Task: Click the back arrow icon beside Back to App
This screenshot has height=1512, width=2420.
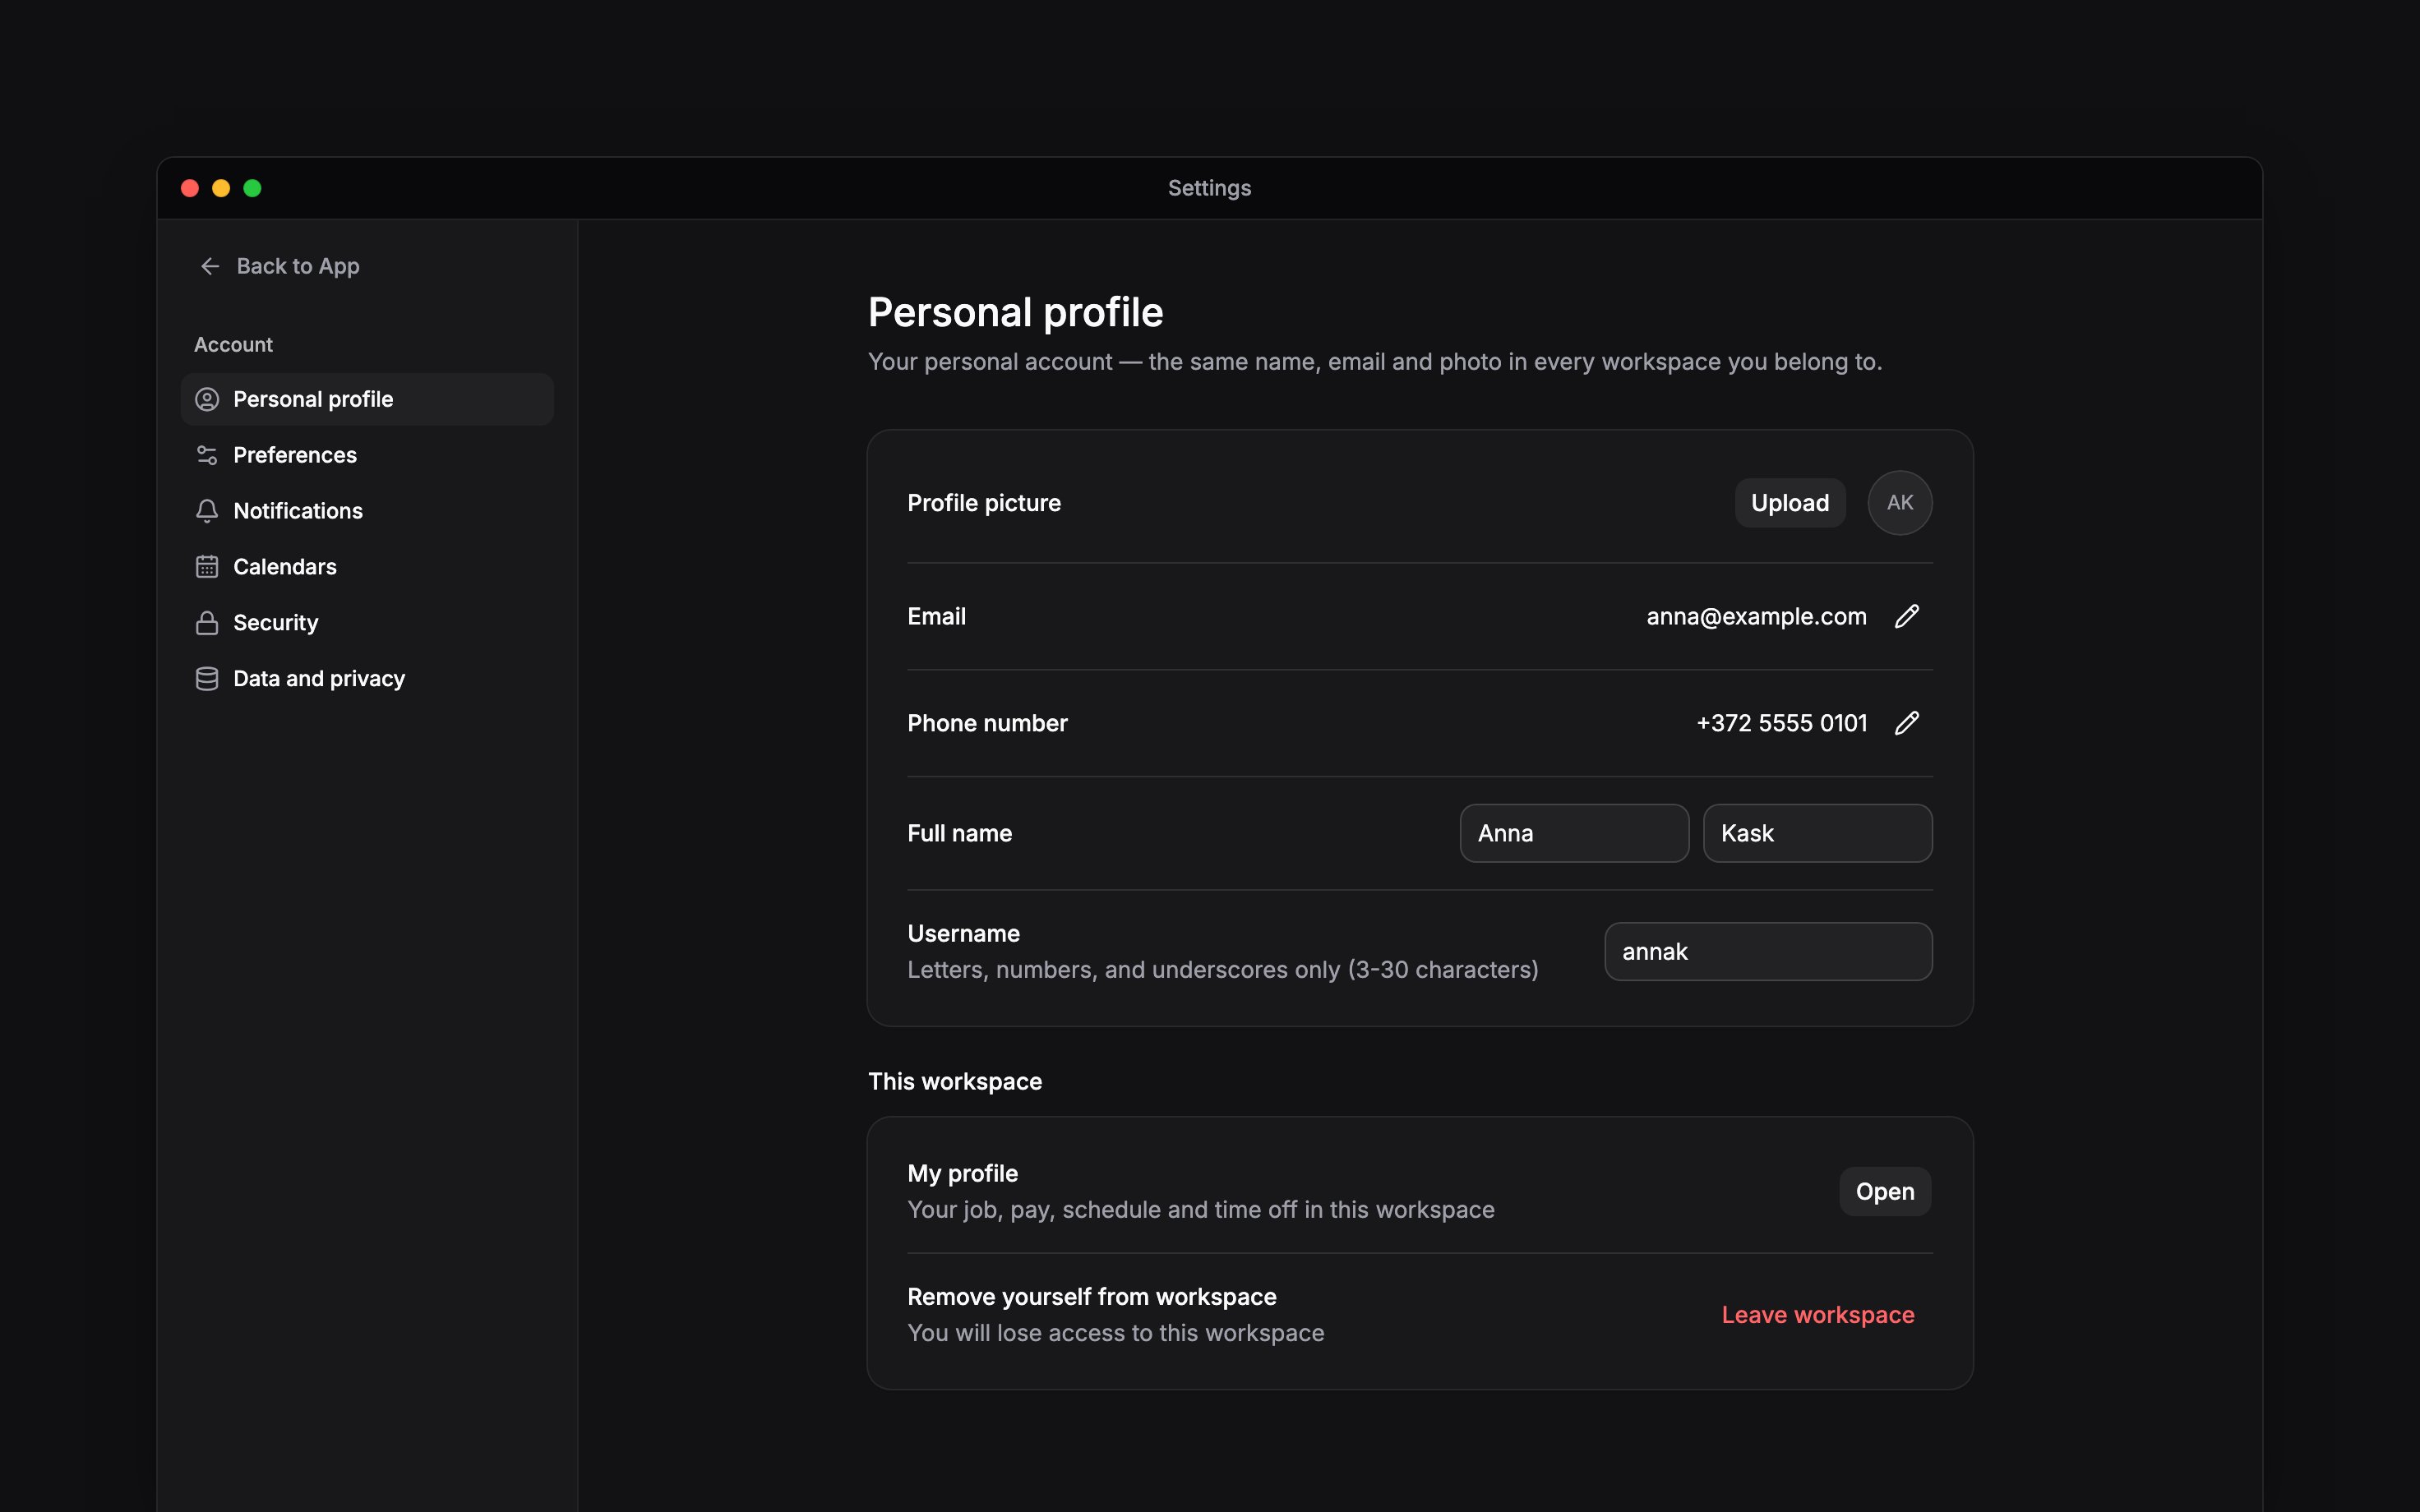Action: coord(210,266)
